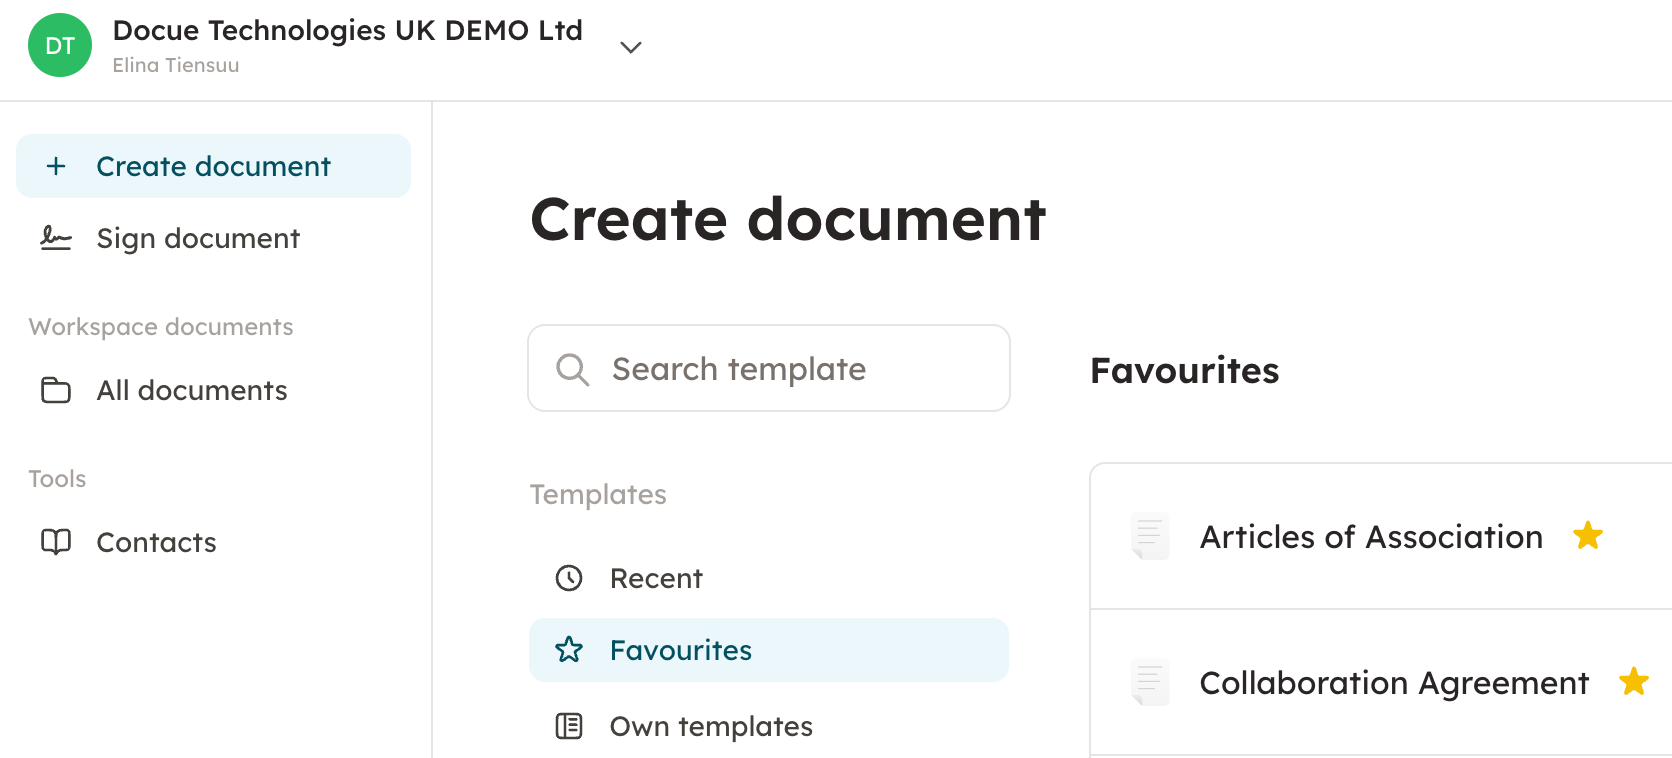This screenshot has height=758, width=1672.
Task: Click the folder icon beside All documents
Action: (56, 390)
